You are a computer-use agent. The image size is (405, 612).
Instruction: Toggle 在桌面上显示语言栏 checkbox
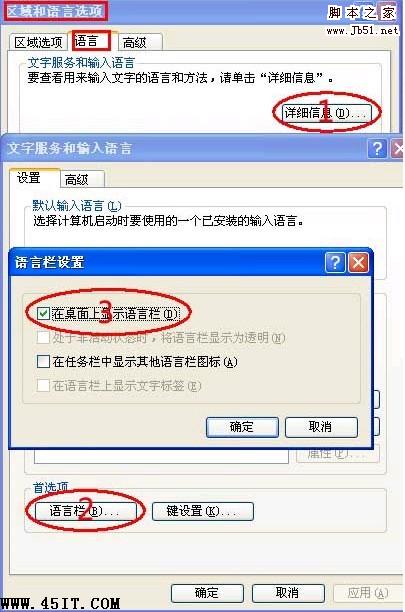43,313
